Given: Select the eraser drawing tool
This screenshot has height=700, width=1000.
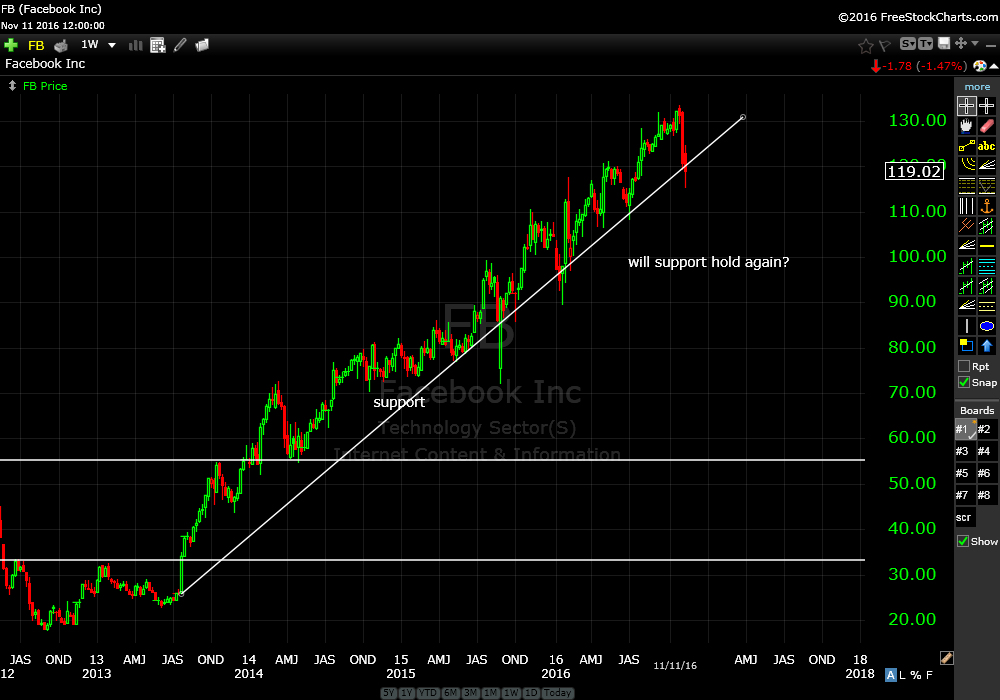Looking at the screenshot, I should (987, 126).
